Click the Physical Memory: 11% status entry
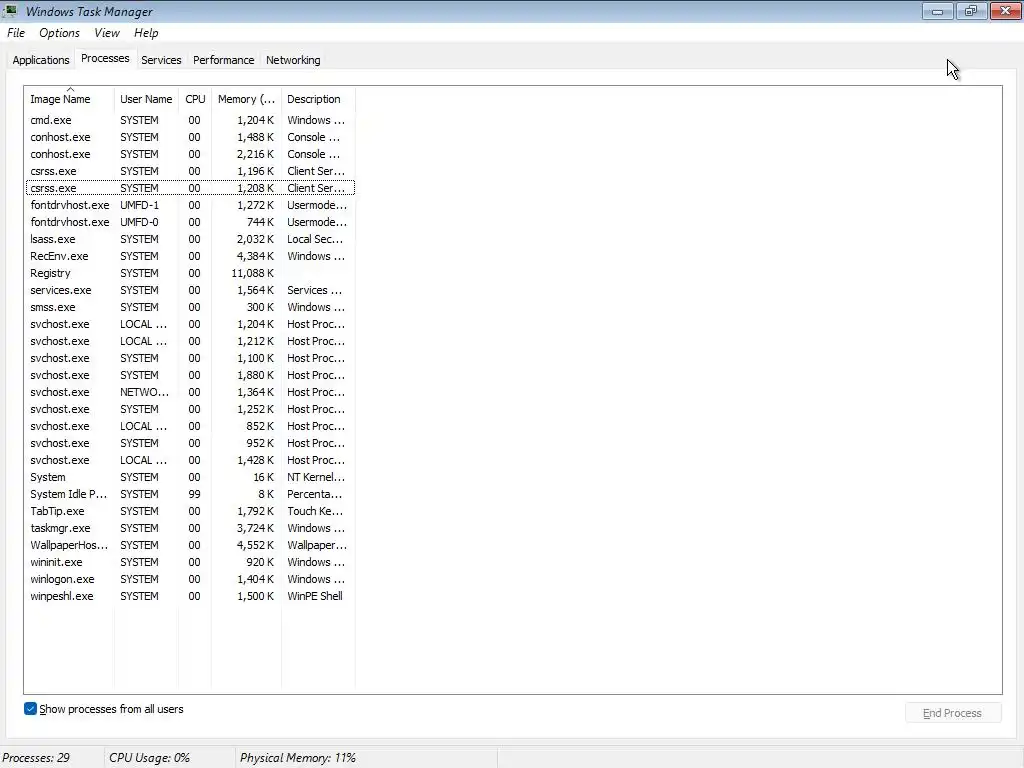The width and height of the screenshot is (1024, 768). click(x=298, y=758)
